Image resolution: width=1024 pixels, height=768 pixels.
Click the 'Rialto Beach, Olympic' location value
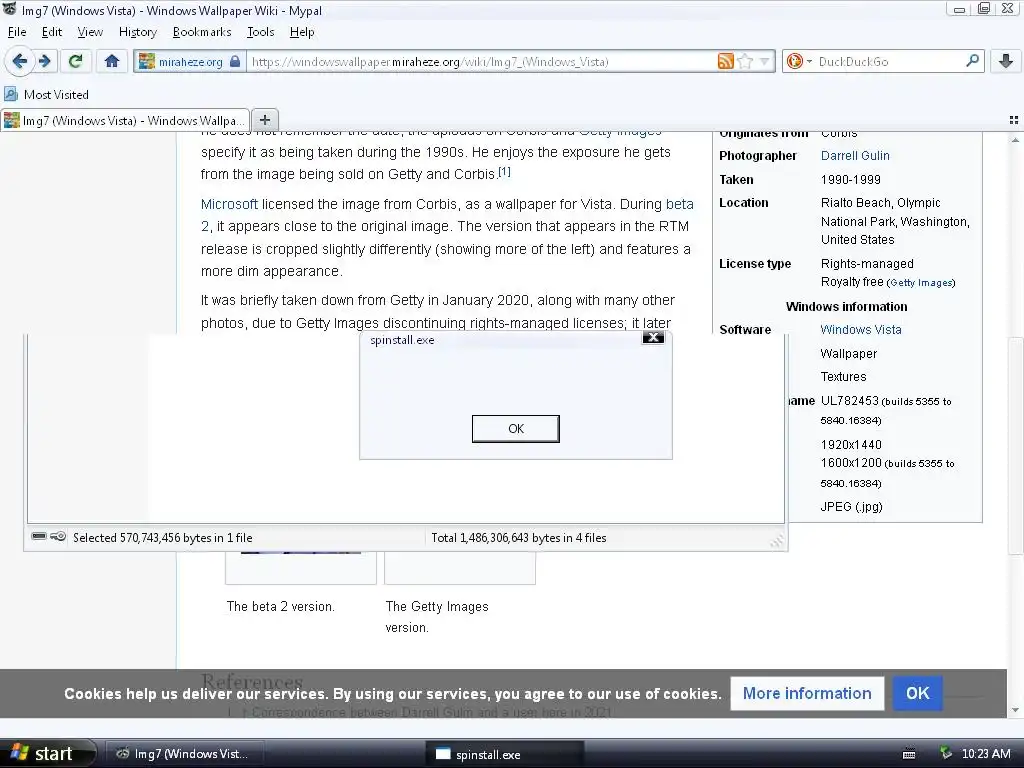[x=880, y=202]
